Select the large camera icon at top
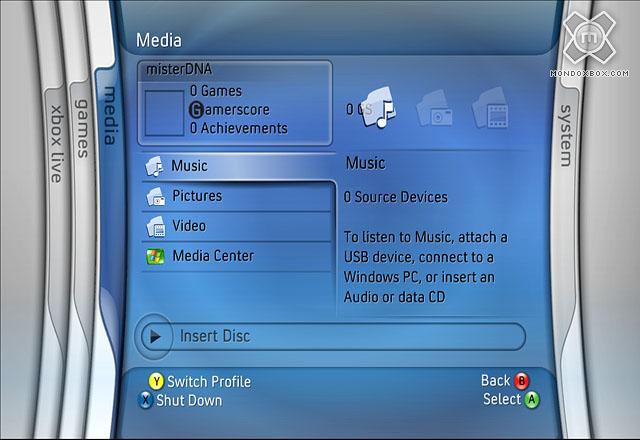Screen dimensions: 640x440 (x=436, y=111)
